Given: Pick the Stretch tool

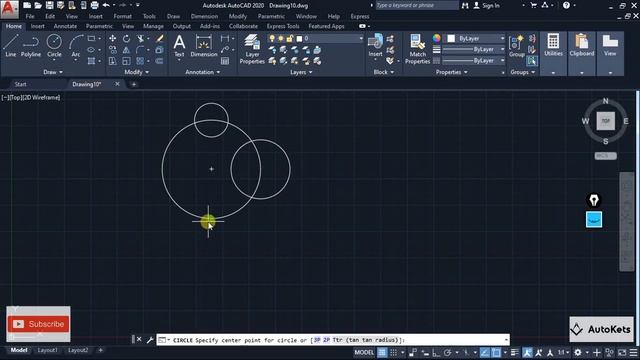Looking at the screenshot, I should tap(112, 61).
